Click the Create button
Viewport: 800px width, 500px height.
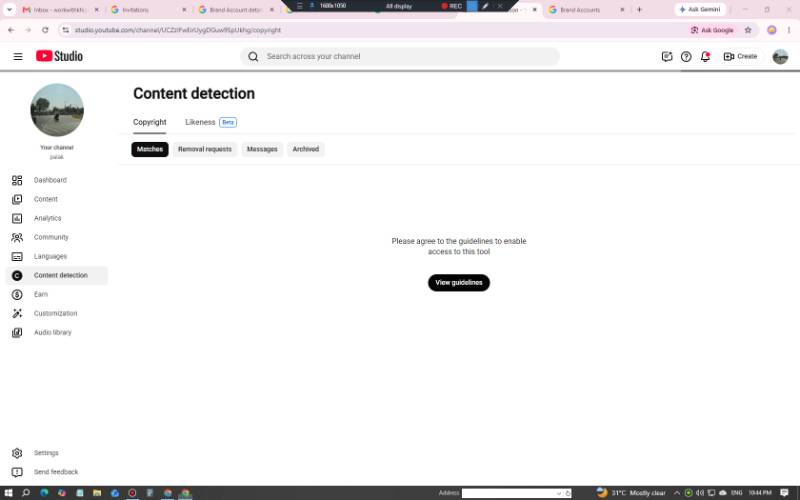click(x=740, y=57)
